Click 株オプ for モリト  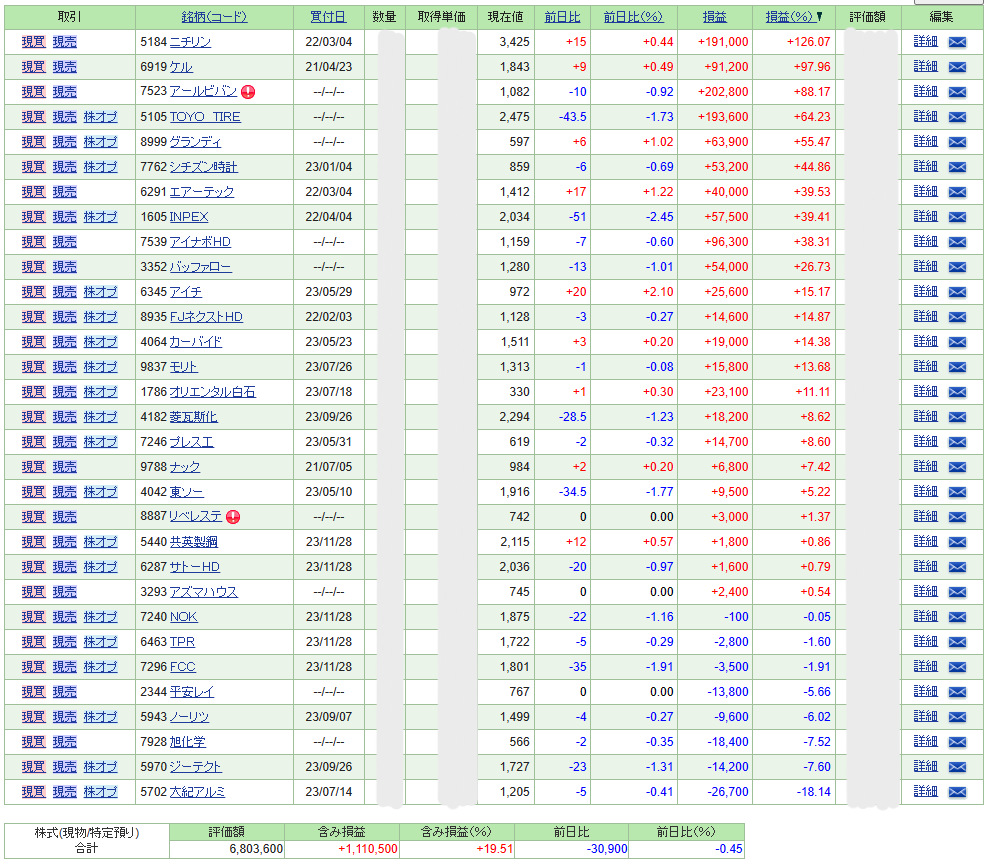coord(101,367)
